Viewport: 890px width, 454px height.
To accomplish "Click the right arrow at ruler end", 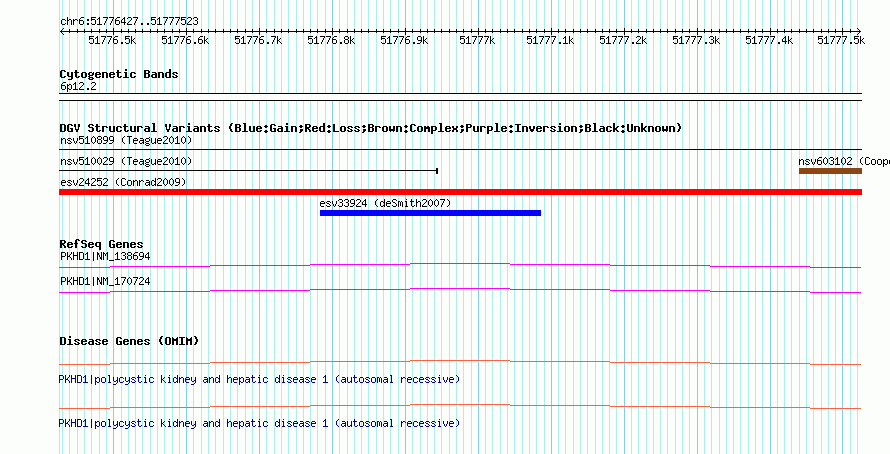I will pyautogui.click(x=859, y=31).
